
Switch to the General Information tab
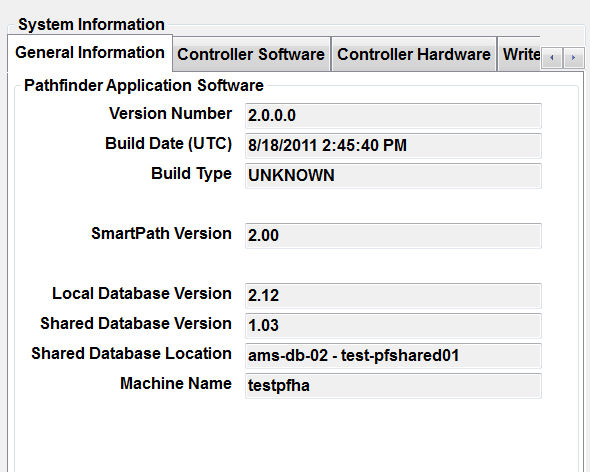[x=90, y=53]
